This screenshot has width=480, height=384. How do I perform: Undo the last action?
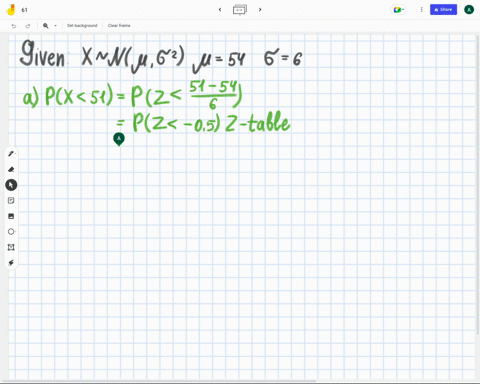pos(14,26)
